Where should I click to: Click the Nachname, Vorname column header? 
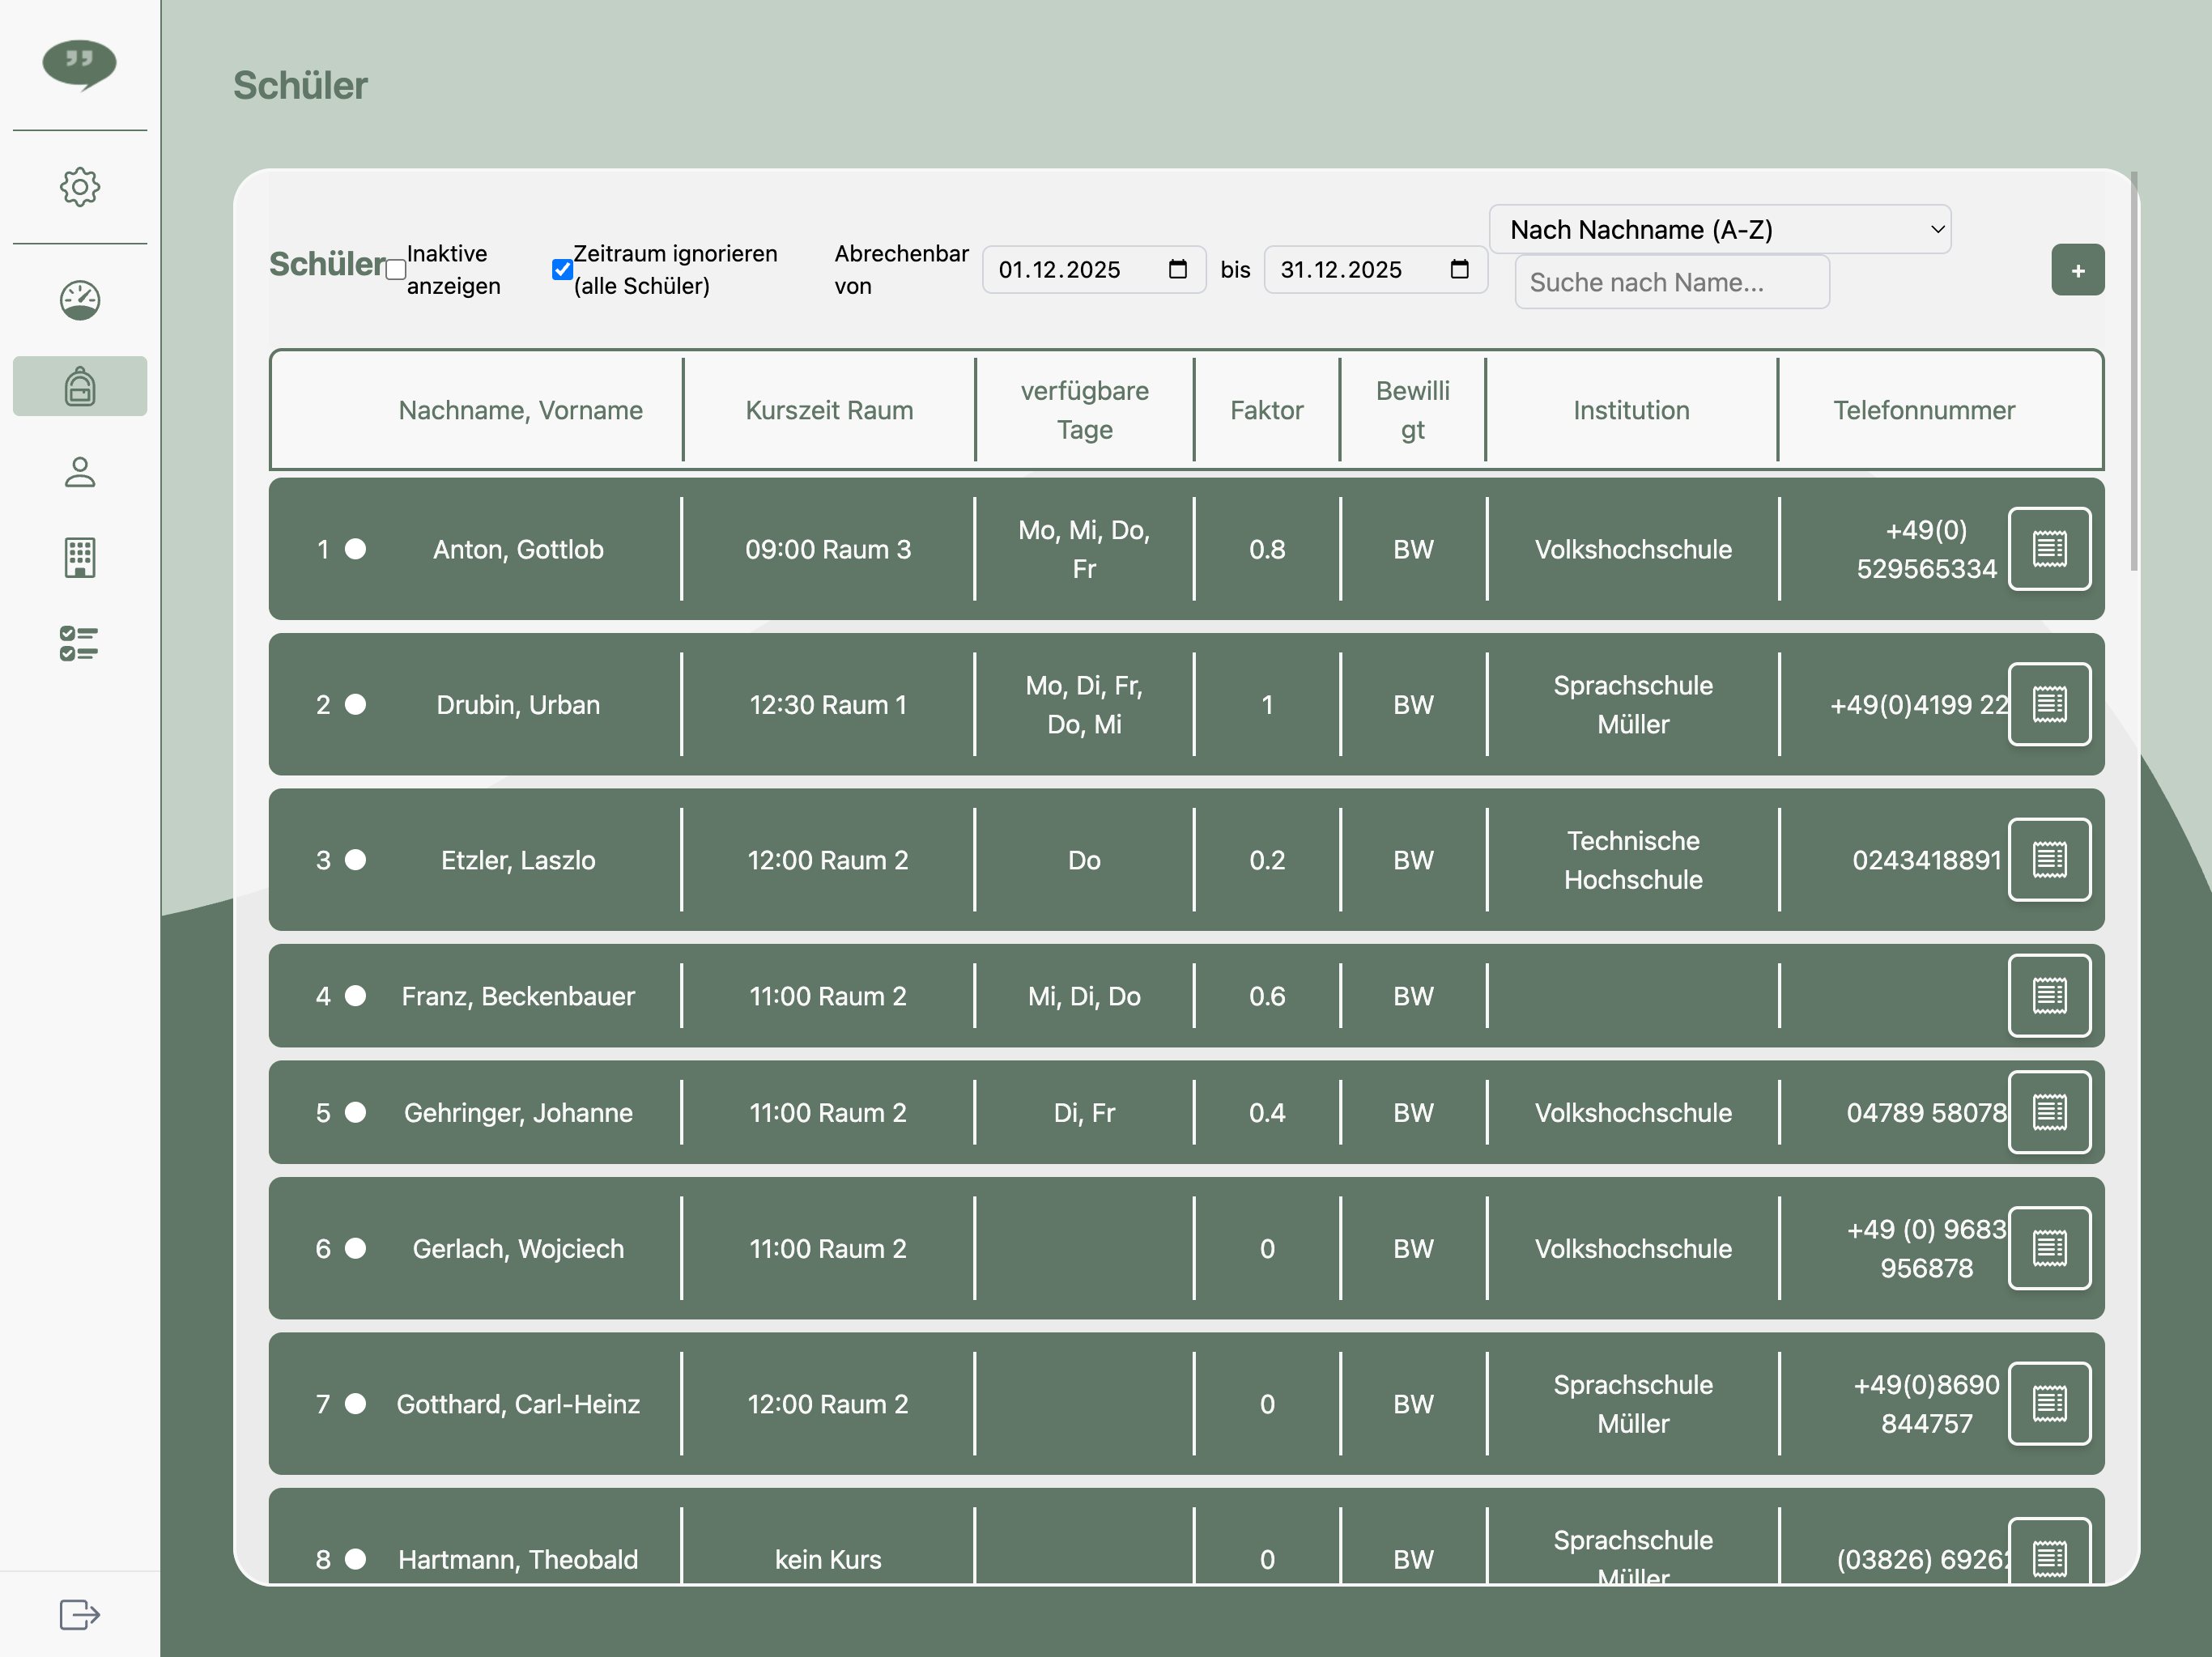pos(520,410)
